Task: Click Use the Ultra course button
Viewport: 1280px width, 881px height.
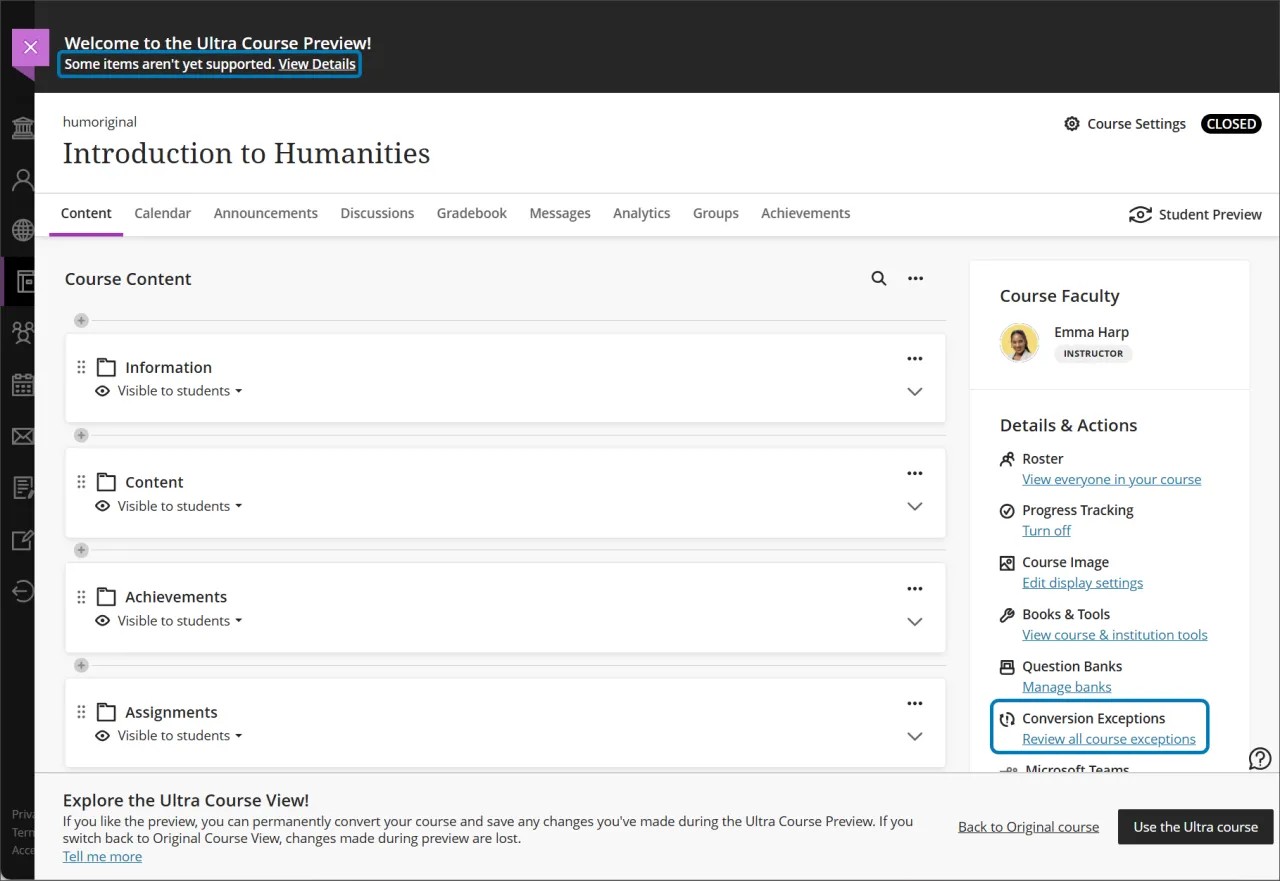Action: (x=1195, y=827)
